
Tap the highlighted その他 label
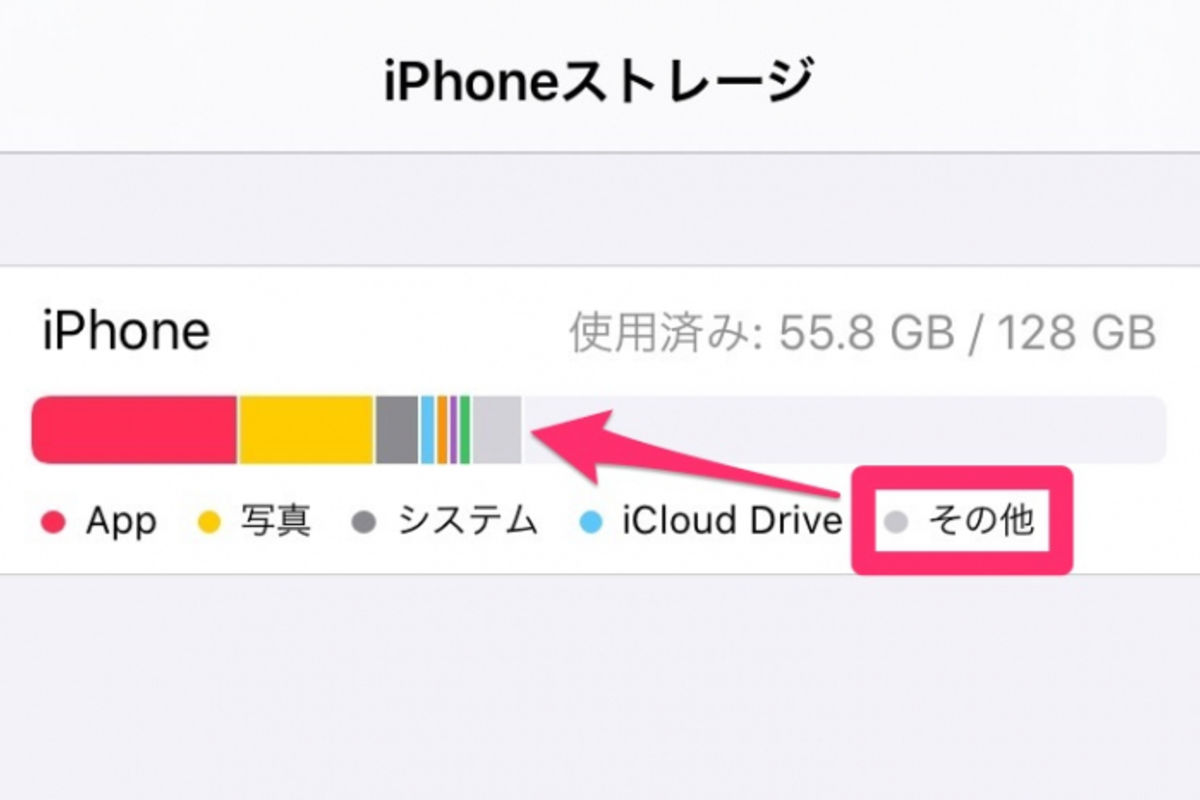pos(981,521)
